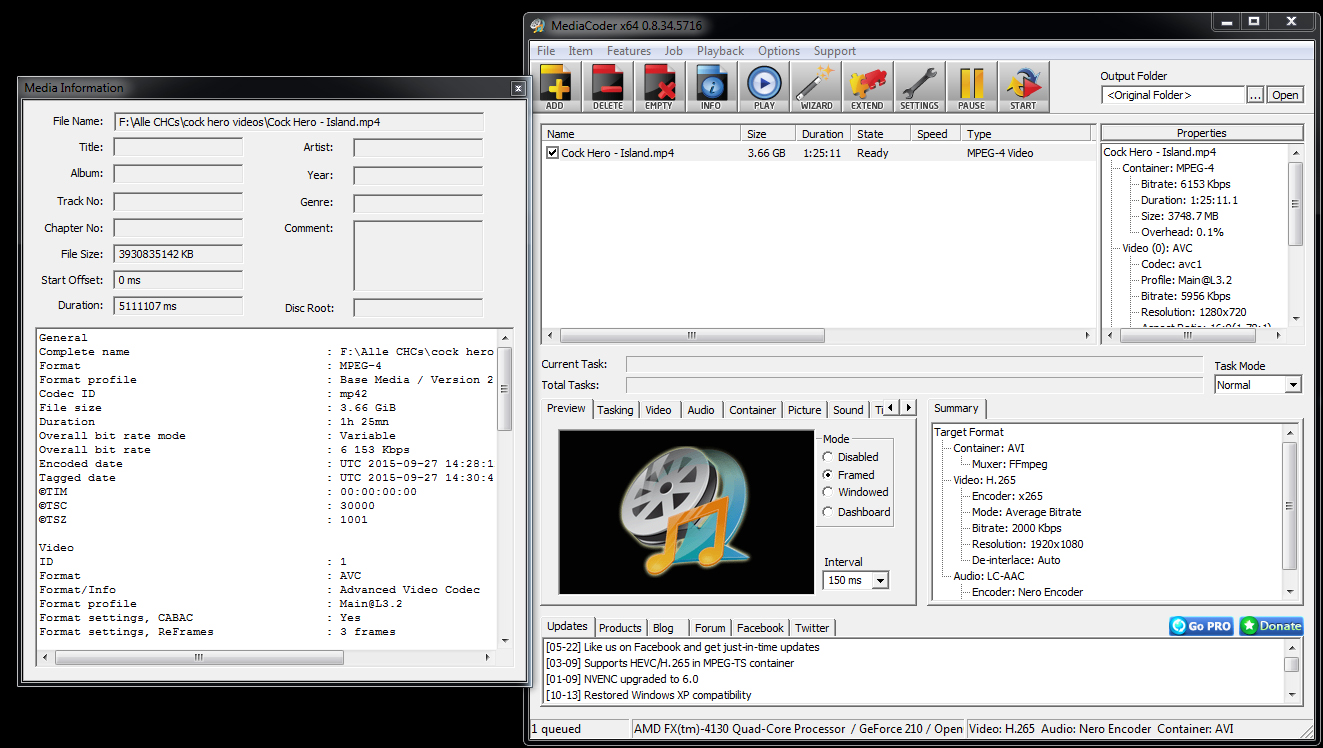Open the Interval 150 ms dropdown
The height and width of the screenshot is (748, 1323).
[880, 581]
